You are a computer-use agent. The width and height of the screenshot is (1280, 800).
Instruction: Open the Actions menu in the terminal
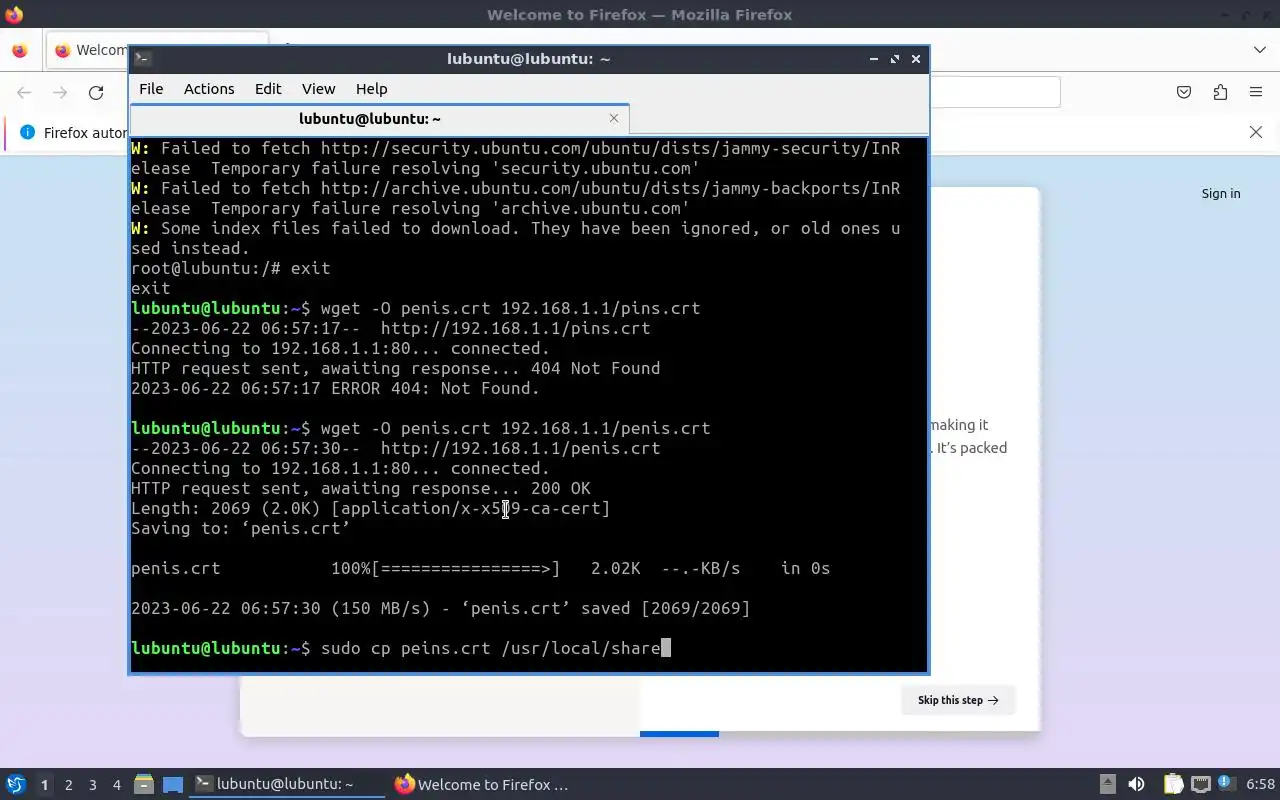click(209, 89)
